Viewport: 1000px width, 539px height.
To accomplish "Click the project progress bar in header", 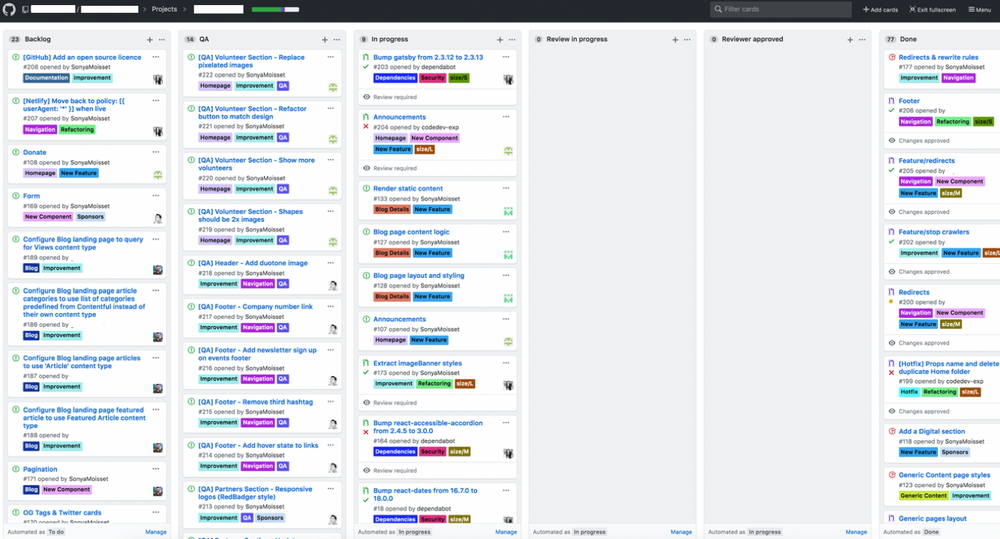I will point(275,9).
